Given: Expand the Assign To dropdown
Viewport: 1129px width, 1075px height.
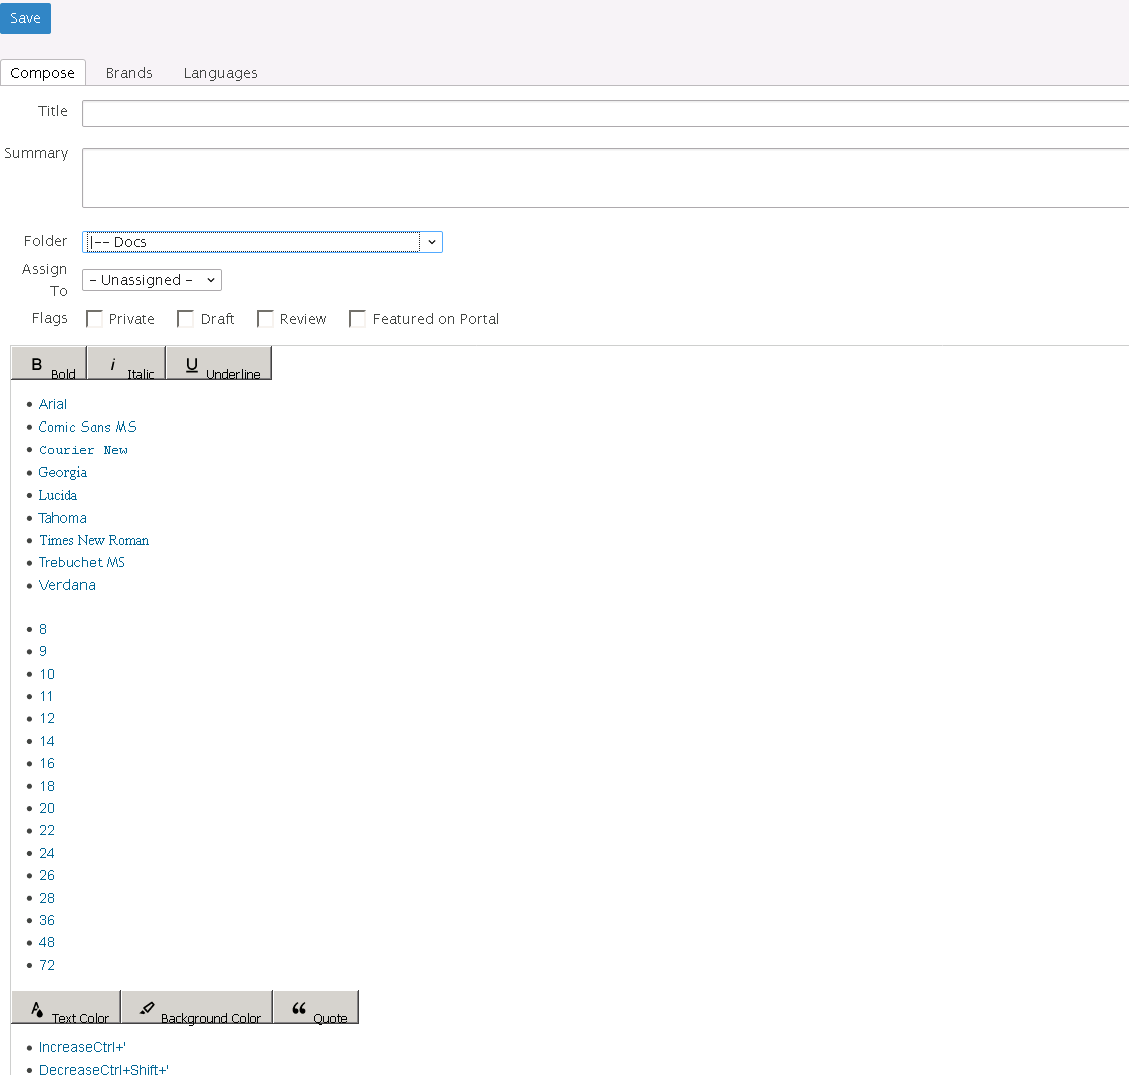Looking at the screenshot, I should point(152,280).
